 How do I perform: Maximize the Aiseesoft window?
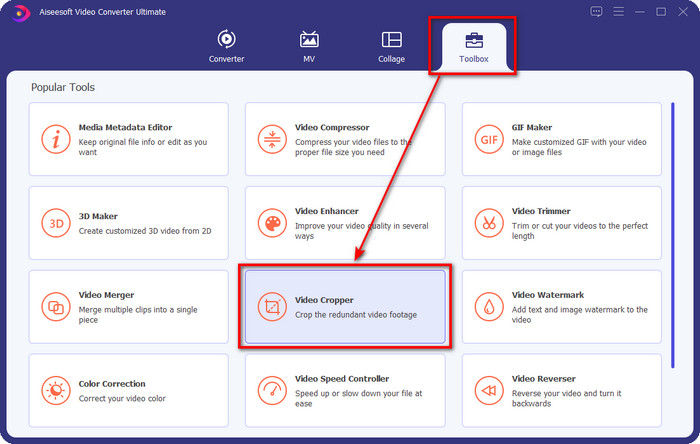661,12
